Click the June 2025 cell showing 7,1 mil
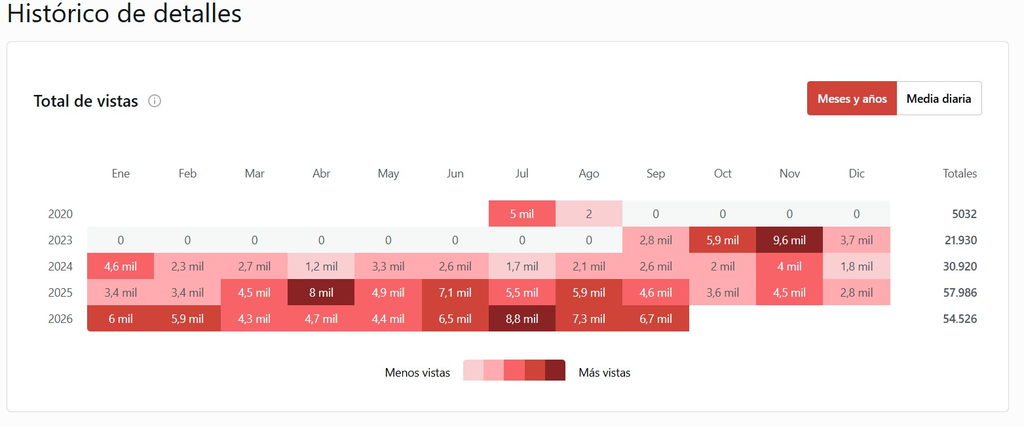The height and width of the screenshot is (427, 1024). [x=455, y=293]
